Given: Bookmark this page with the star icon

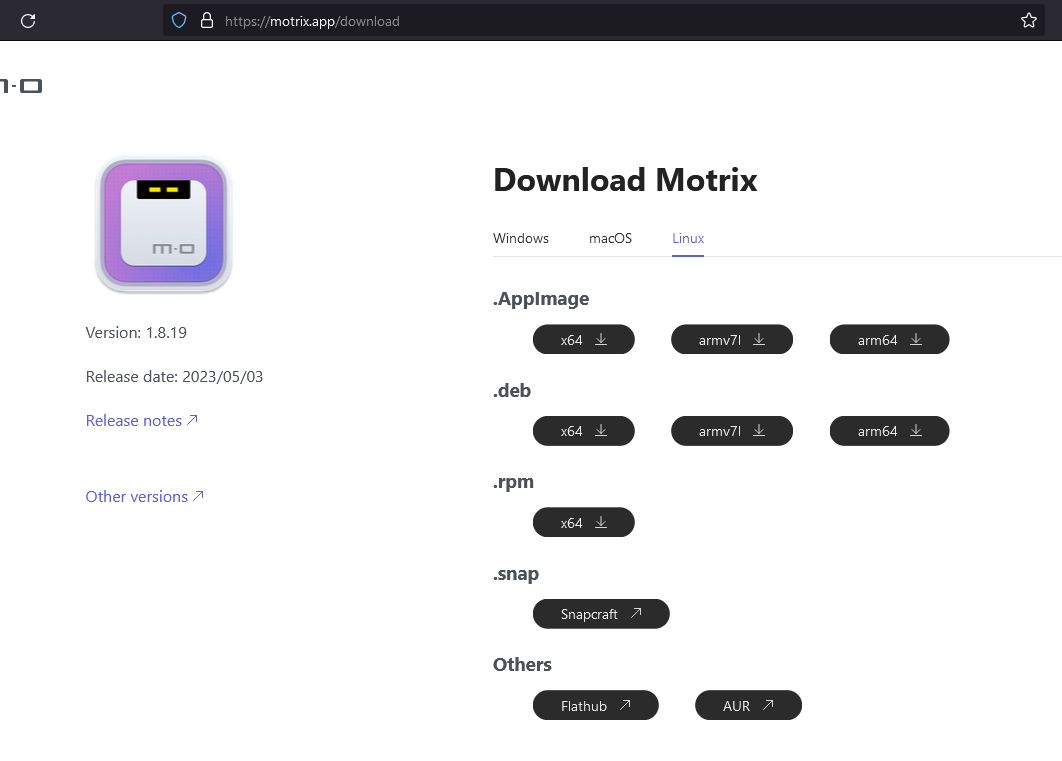Looking at the screenshot, I should [x=1029, y=21].
